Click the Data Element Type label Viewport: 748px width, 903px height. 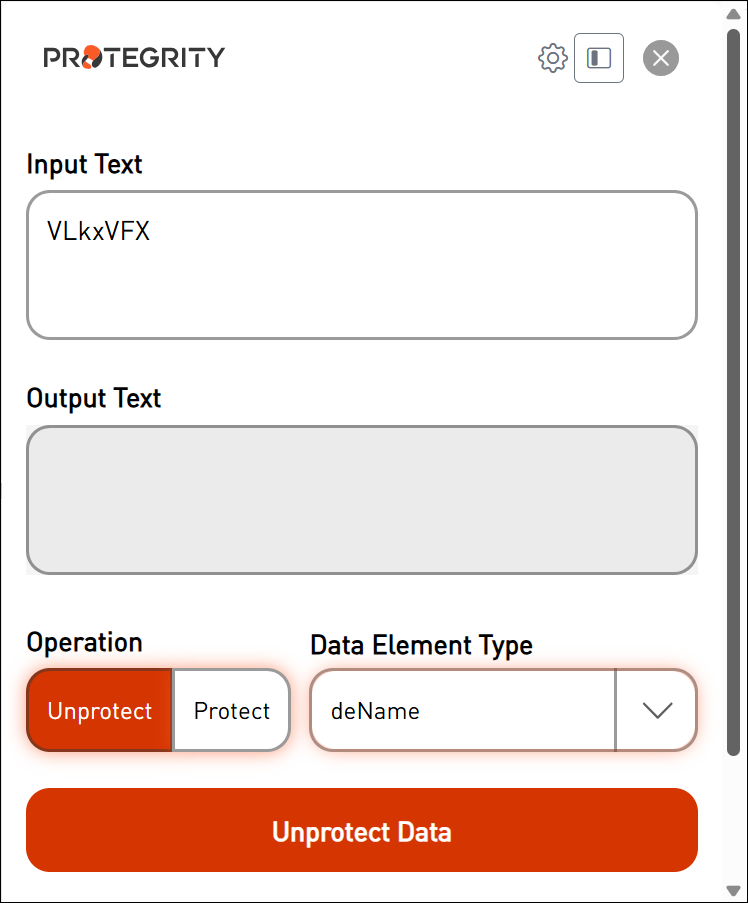pyautogui.click(x=421, y=645)
